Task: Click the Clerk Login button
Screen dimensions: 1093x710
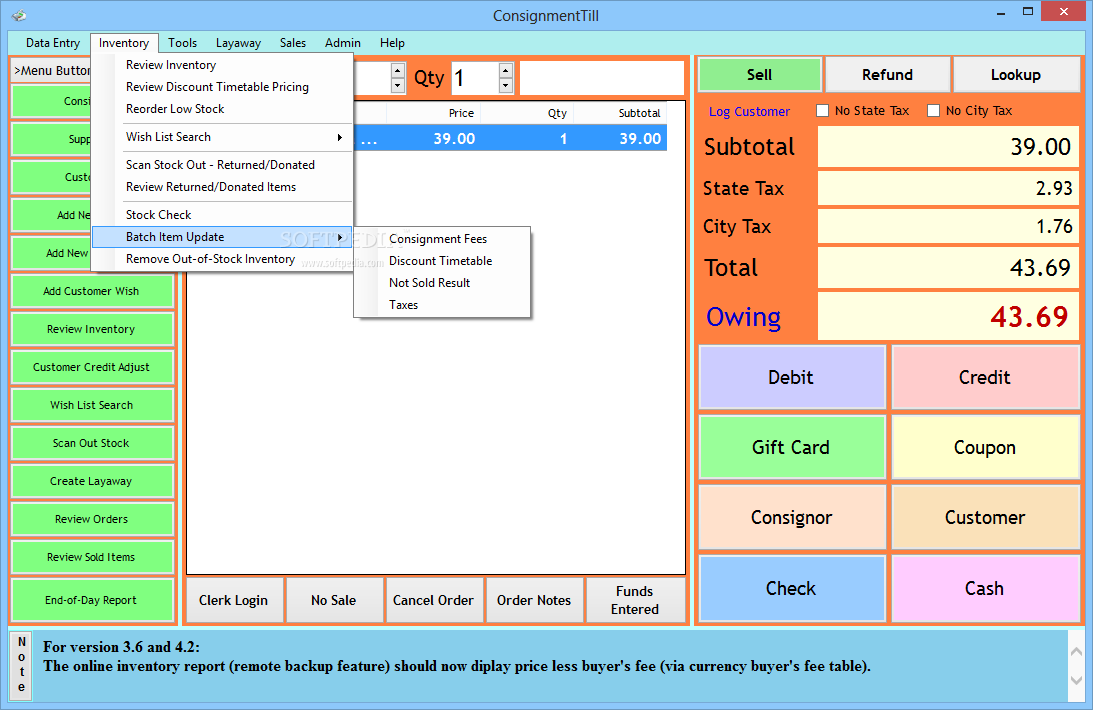Action: pos(234,600)
